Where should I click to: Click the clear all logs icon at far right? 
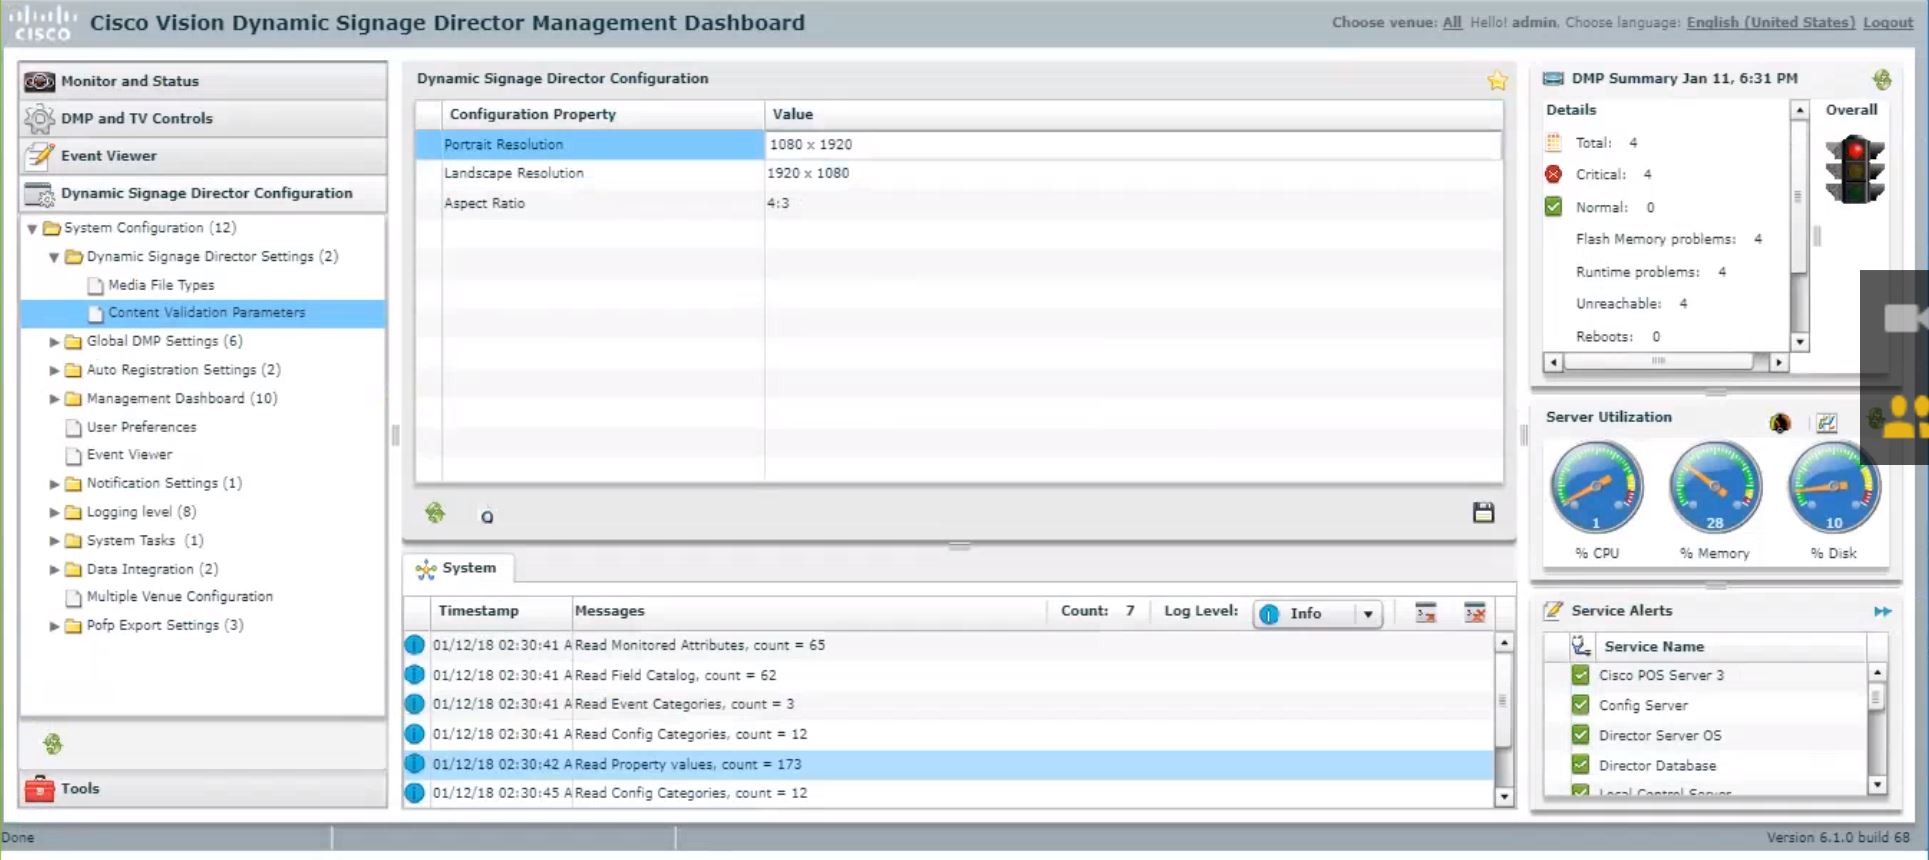click(x=1475, y=613)
